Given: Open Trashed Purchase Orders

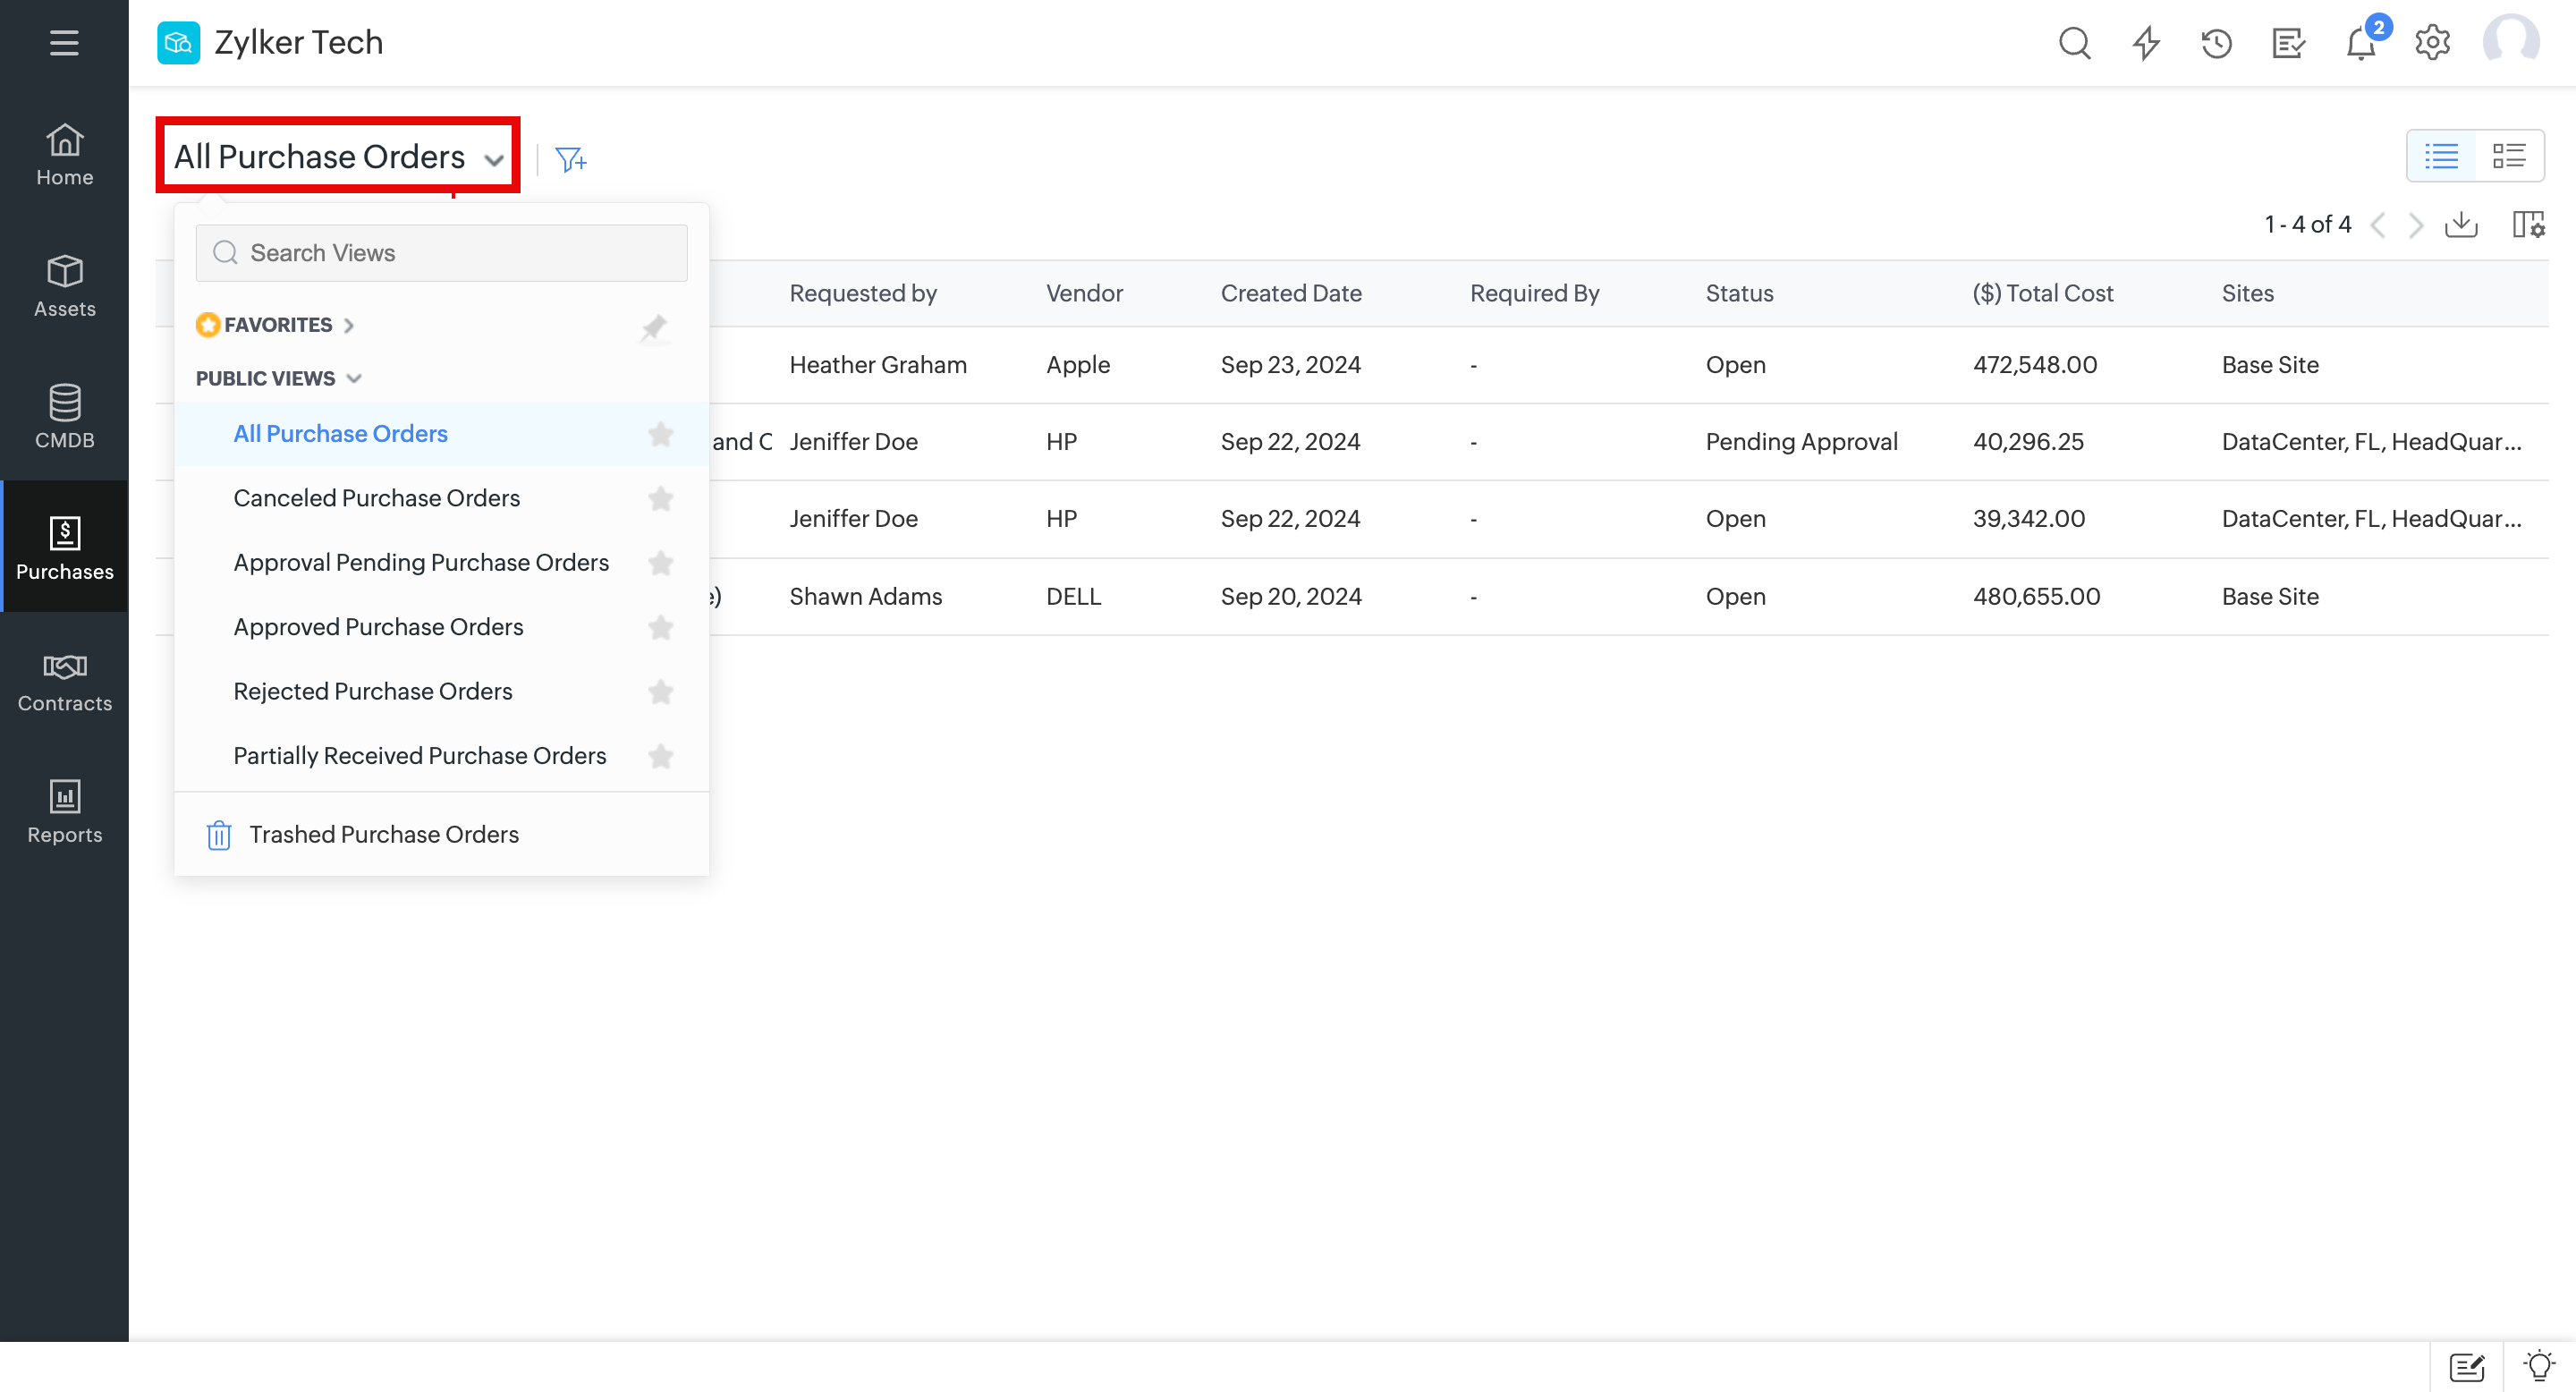Looking at the screenshot, I should pyautogui.click(x=383, y=834).
